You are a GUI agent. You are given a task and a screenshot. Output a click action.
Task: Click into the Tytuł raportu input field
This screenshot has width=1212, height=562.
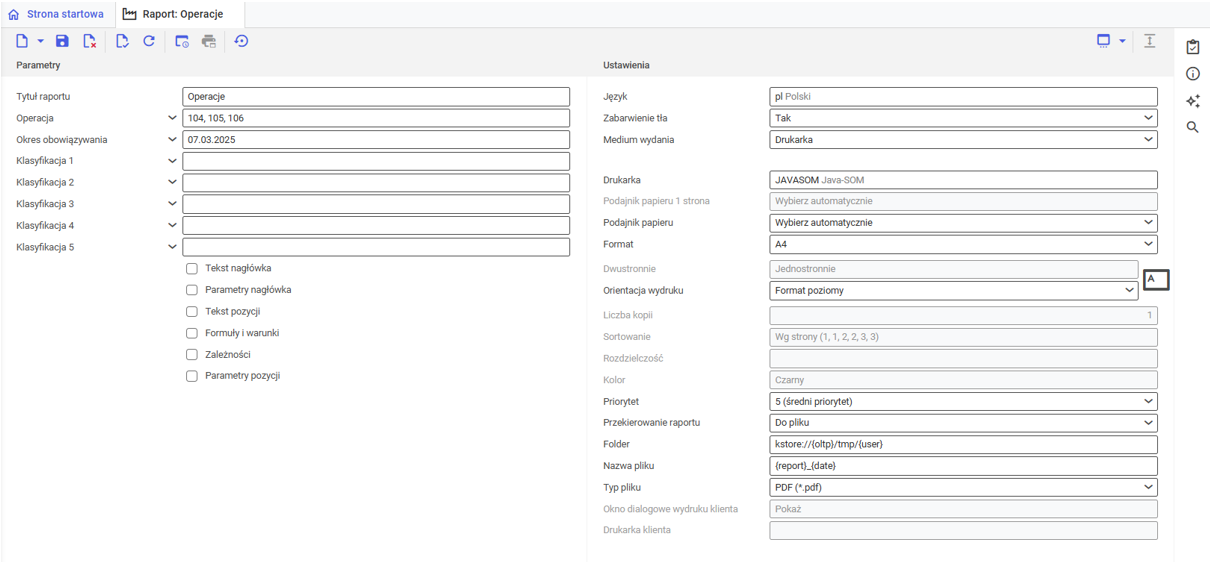[x=376, y=97]
